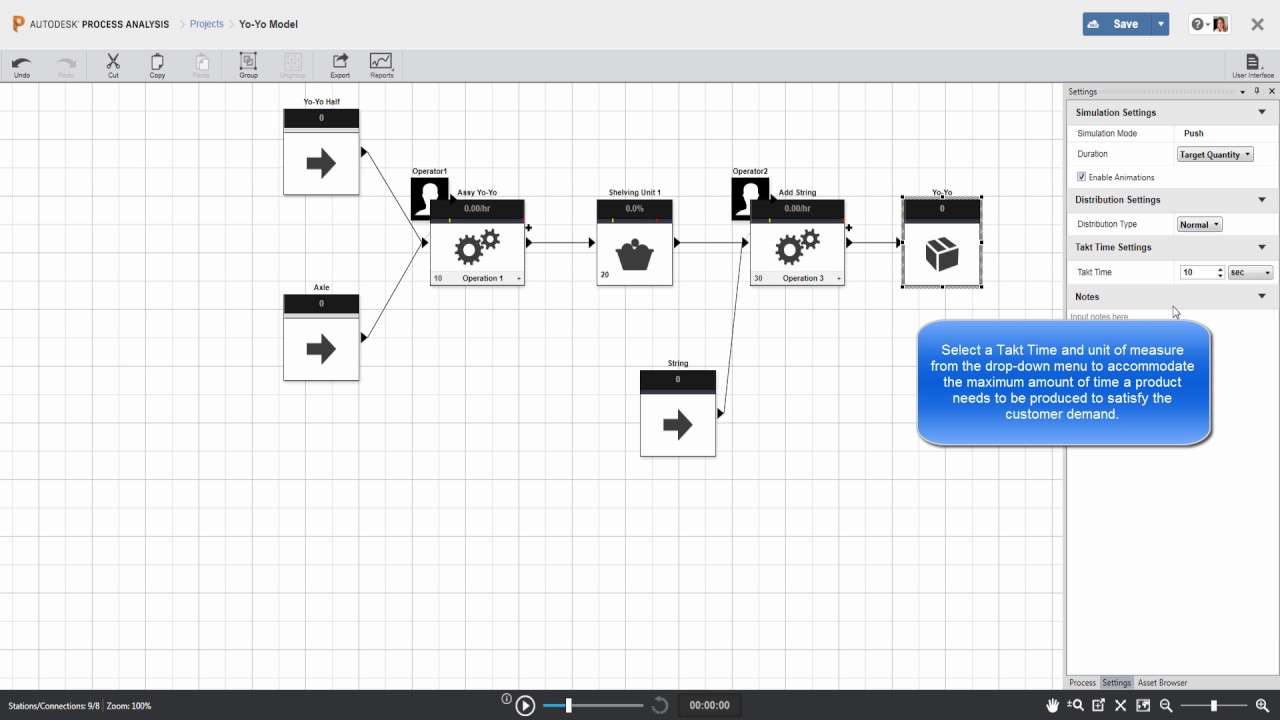Open the help question mark menu
The height and width of the screenshot is (720, 1280).
click(1200, 24)
